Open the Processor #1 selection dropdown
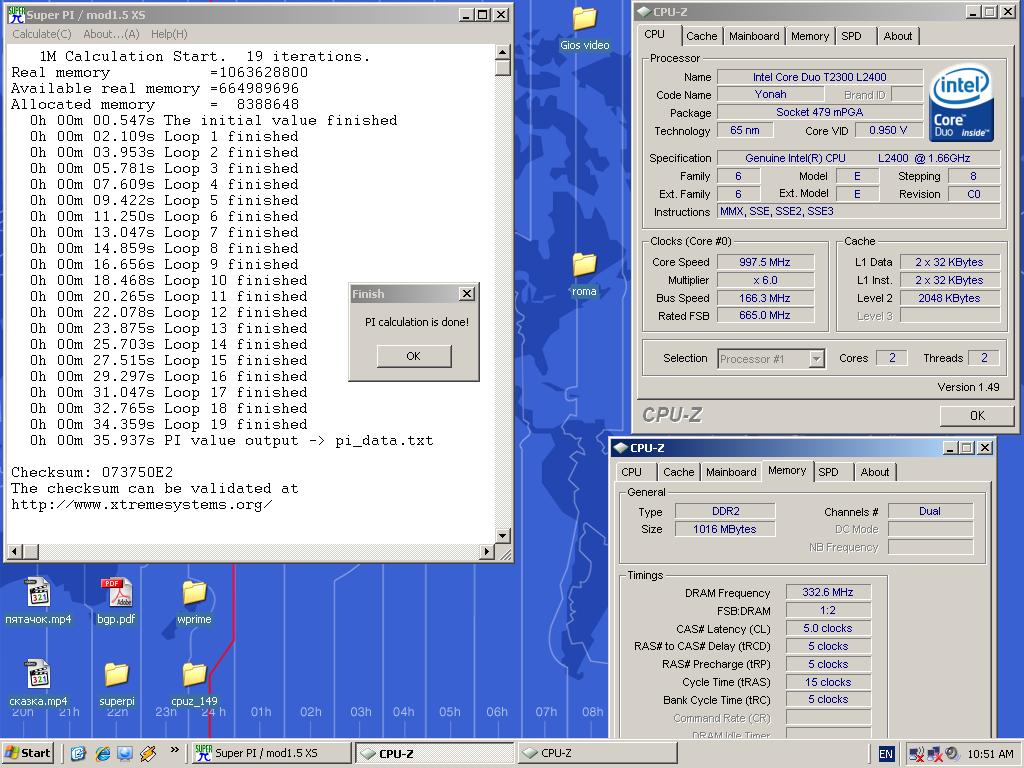The height and width of the screenshot is (768, 1024). point(816,359)
